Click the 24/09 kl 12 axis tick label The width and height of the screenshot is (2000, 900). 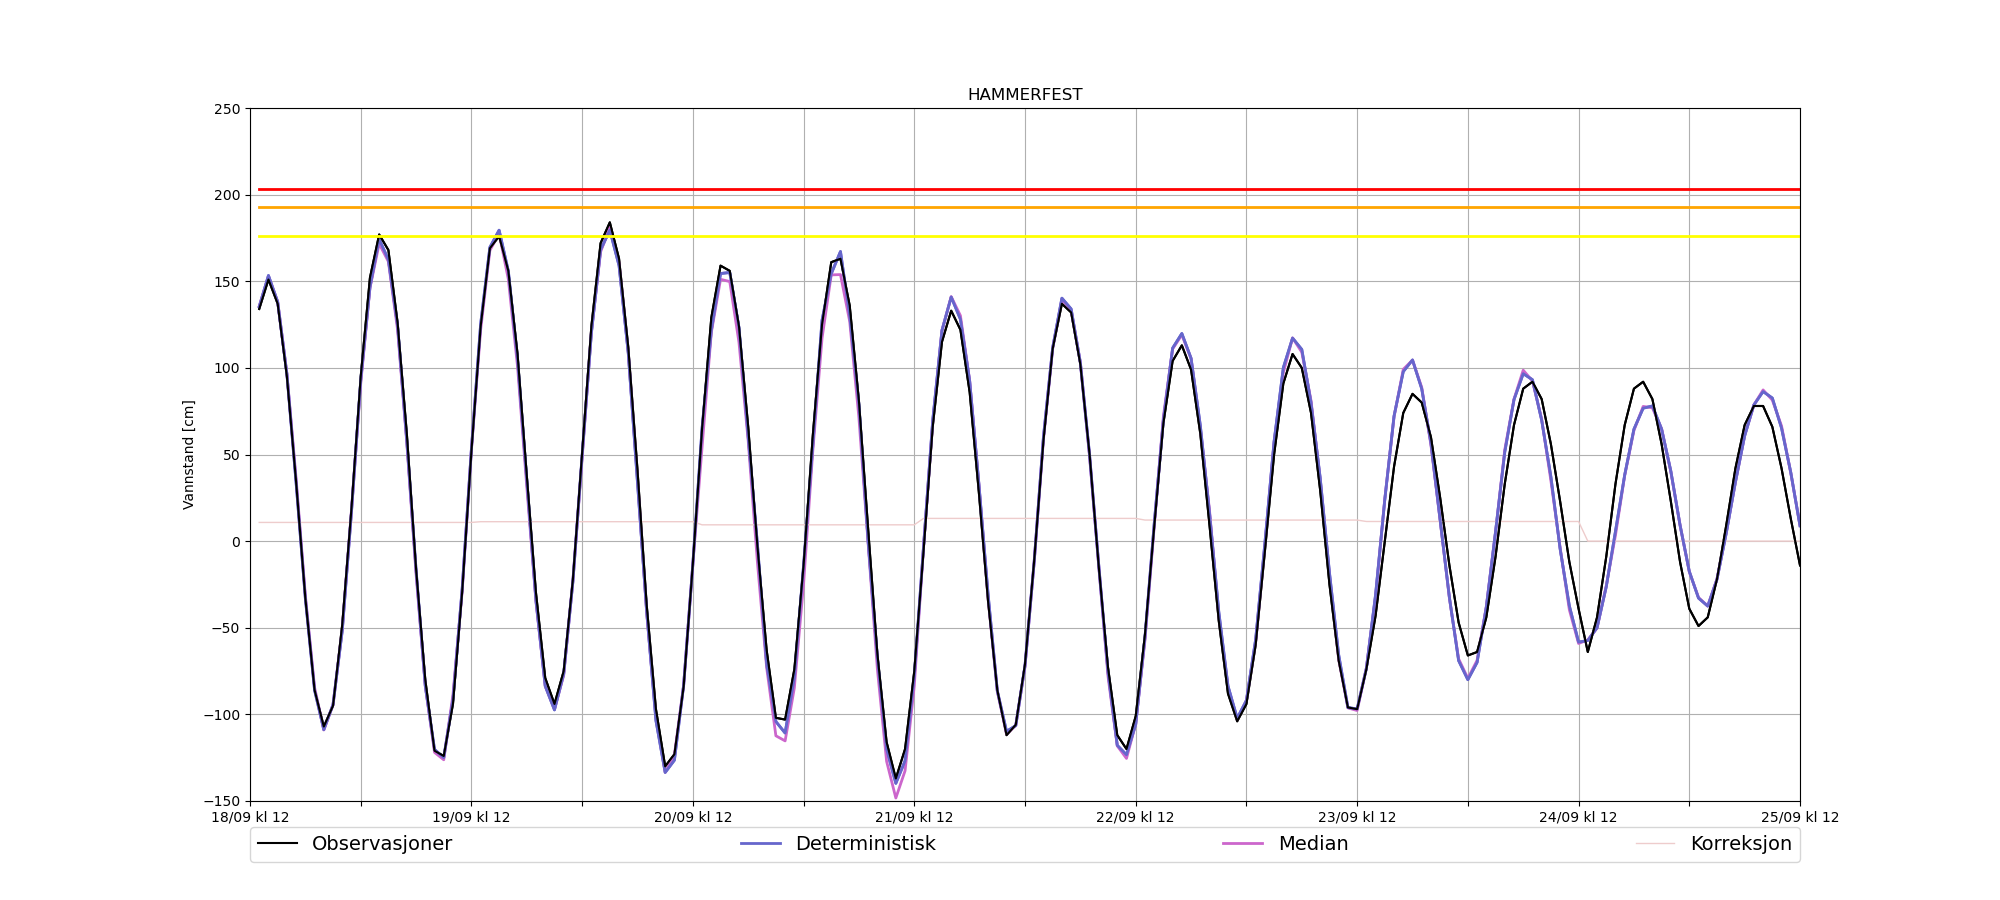coord(1578,817)
